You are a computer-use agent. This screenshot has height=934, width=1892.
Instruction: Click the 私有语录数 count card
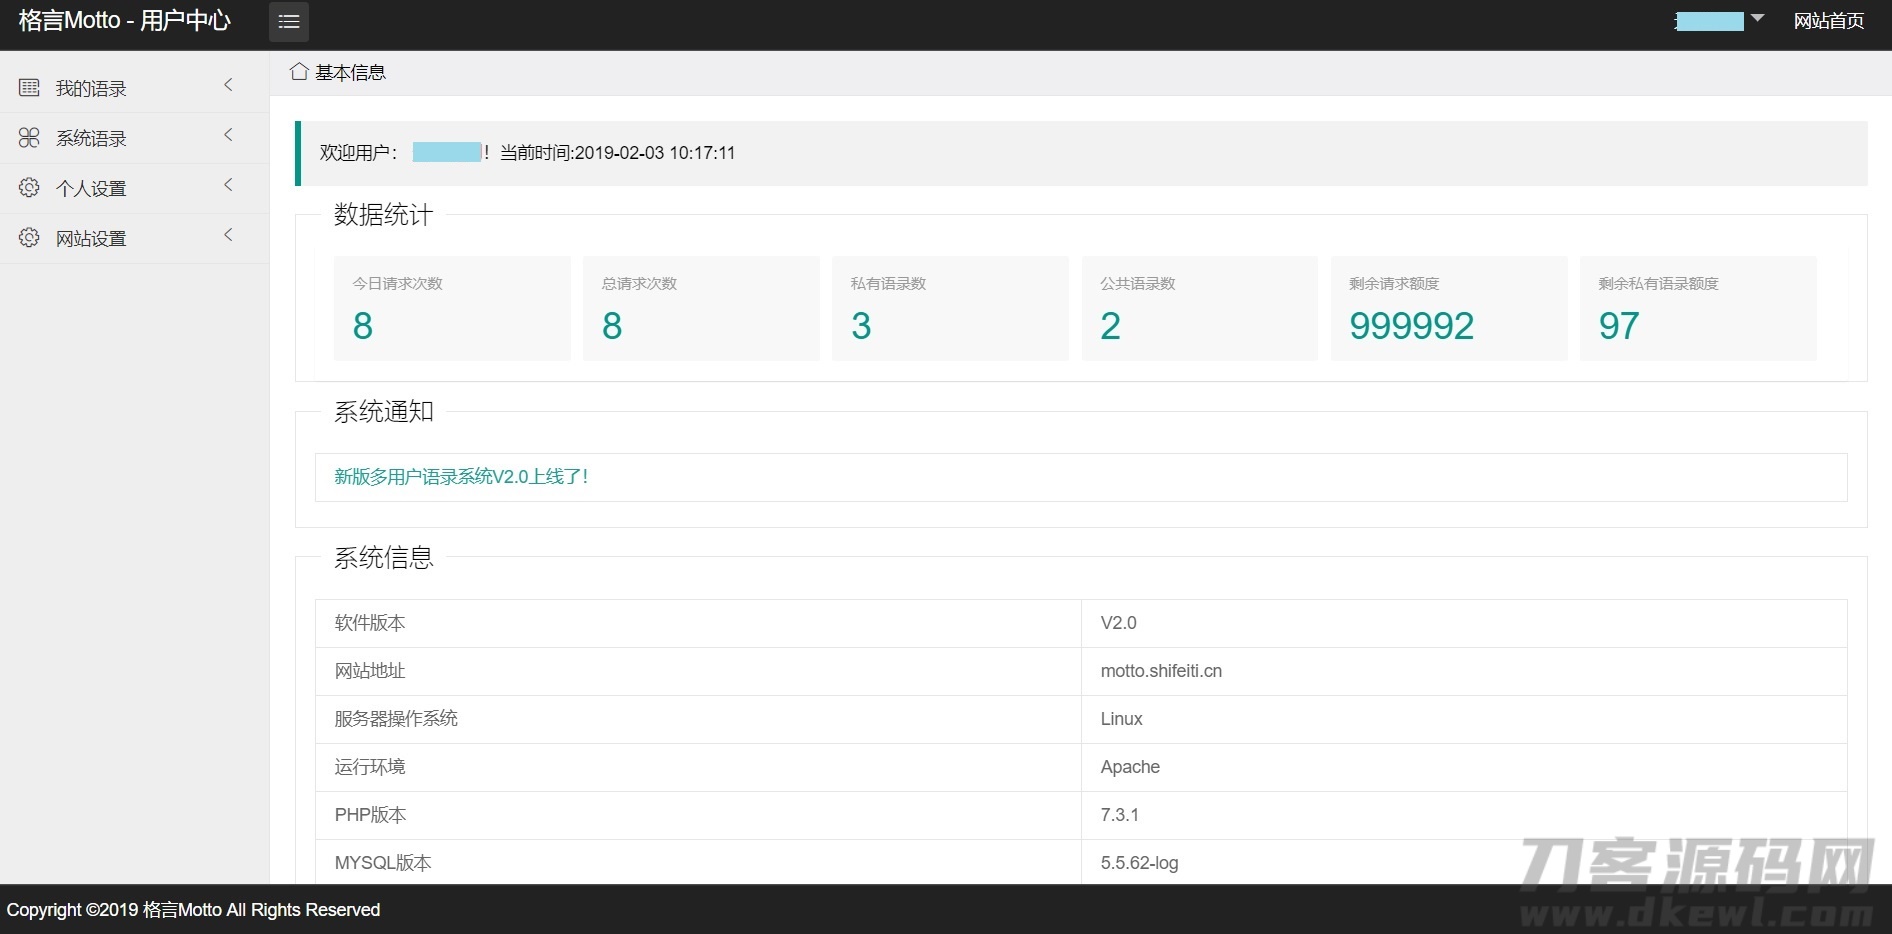click(x=949, y=308)
